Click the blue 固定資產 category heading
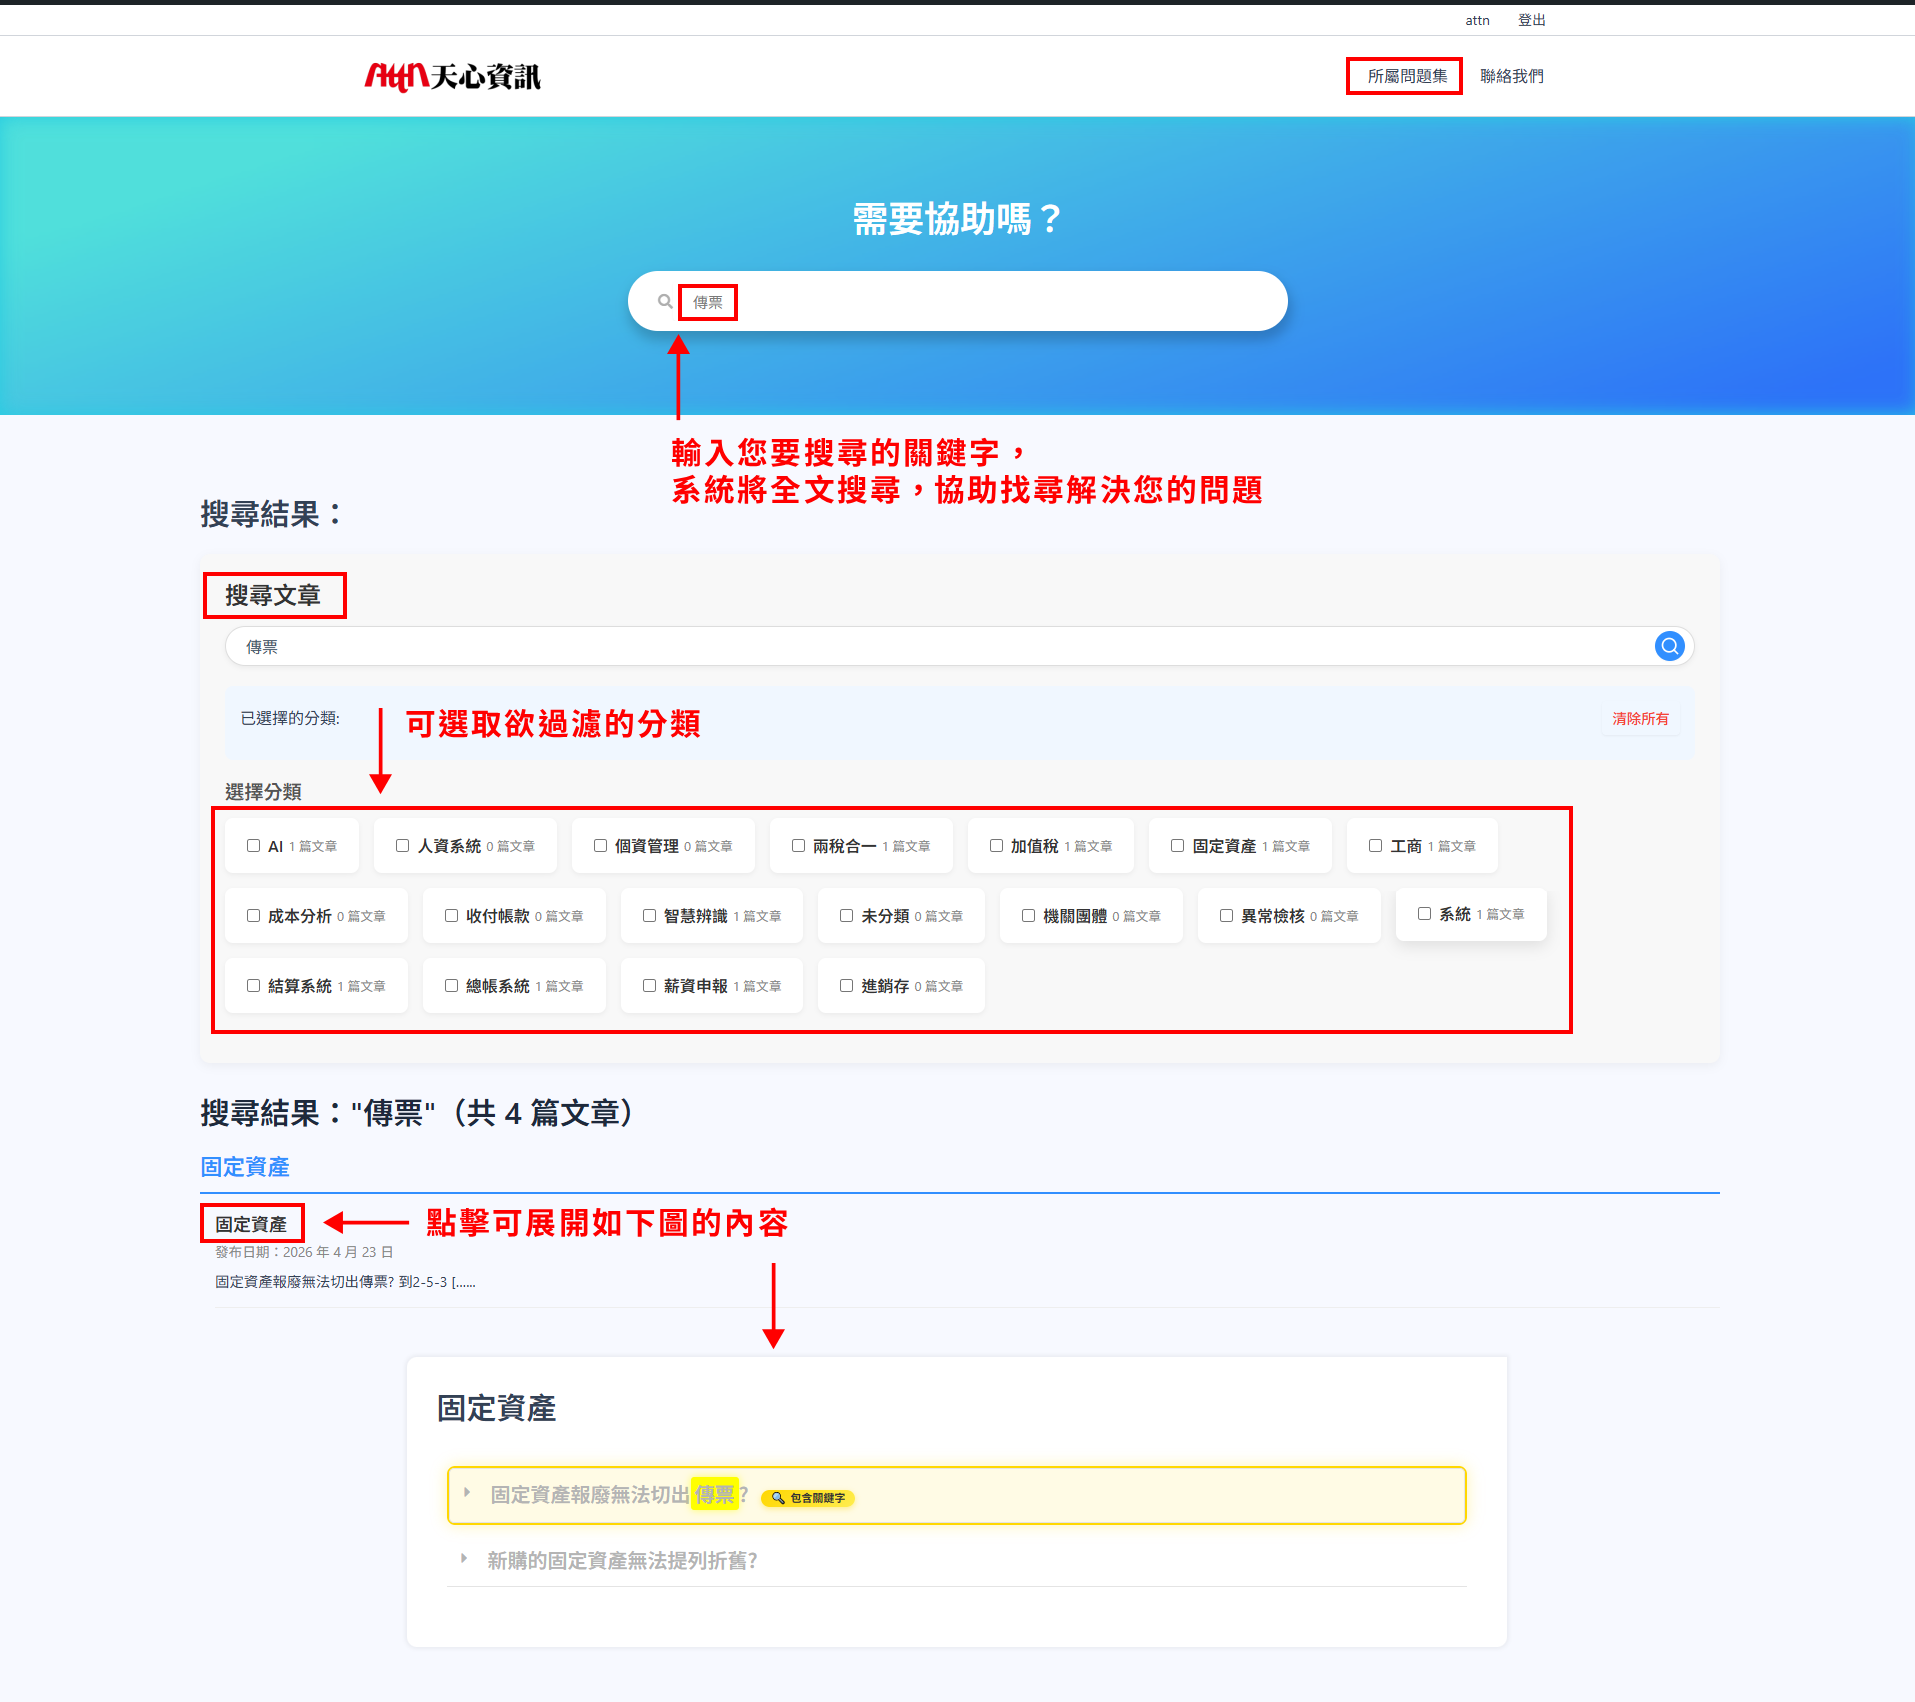 click(x=245, y=1167)
